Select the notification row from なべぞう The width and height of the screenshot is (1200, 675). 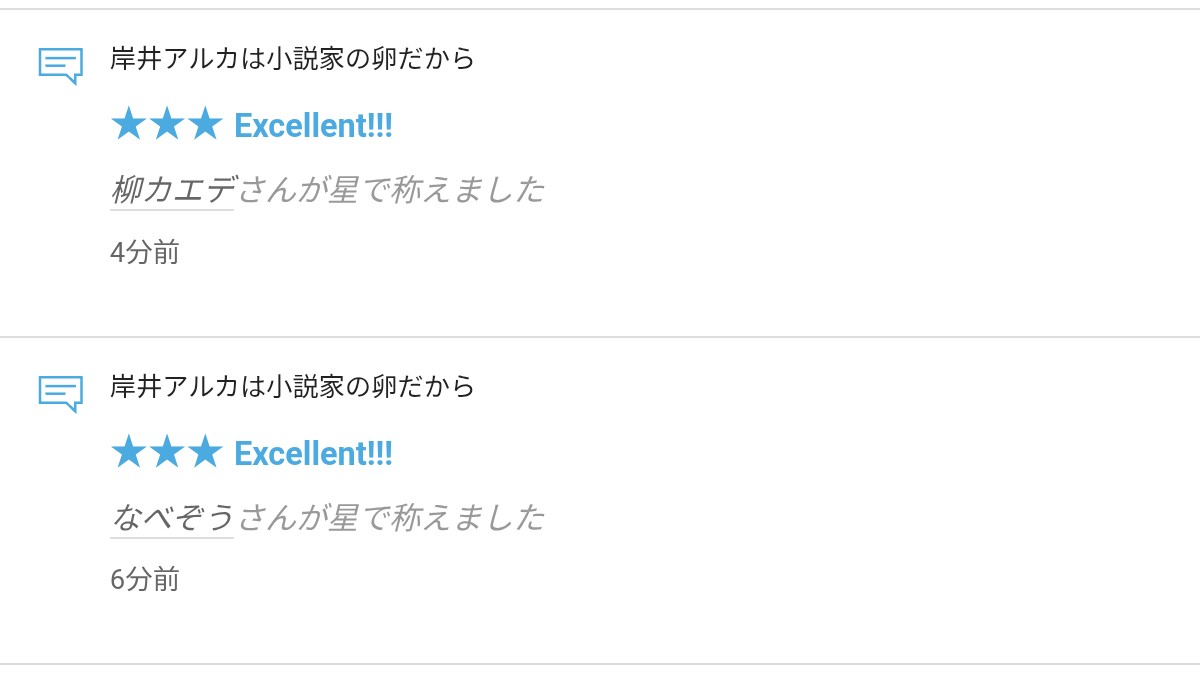point(600,501)
